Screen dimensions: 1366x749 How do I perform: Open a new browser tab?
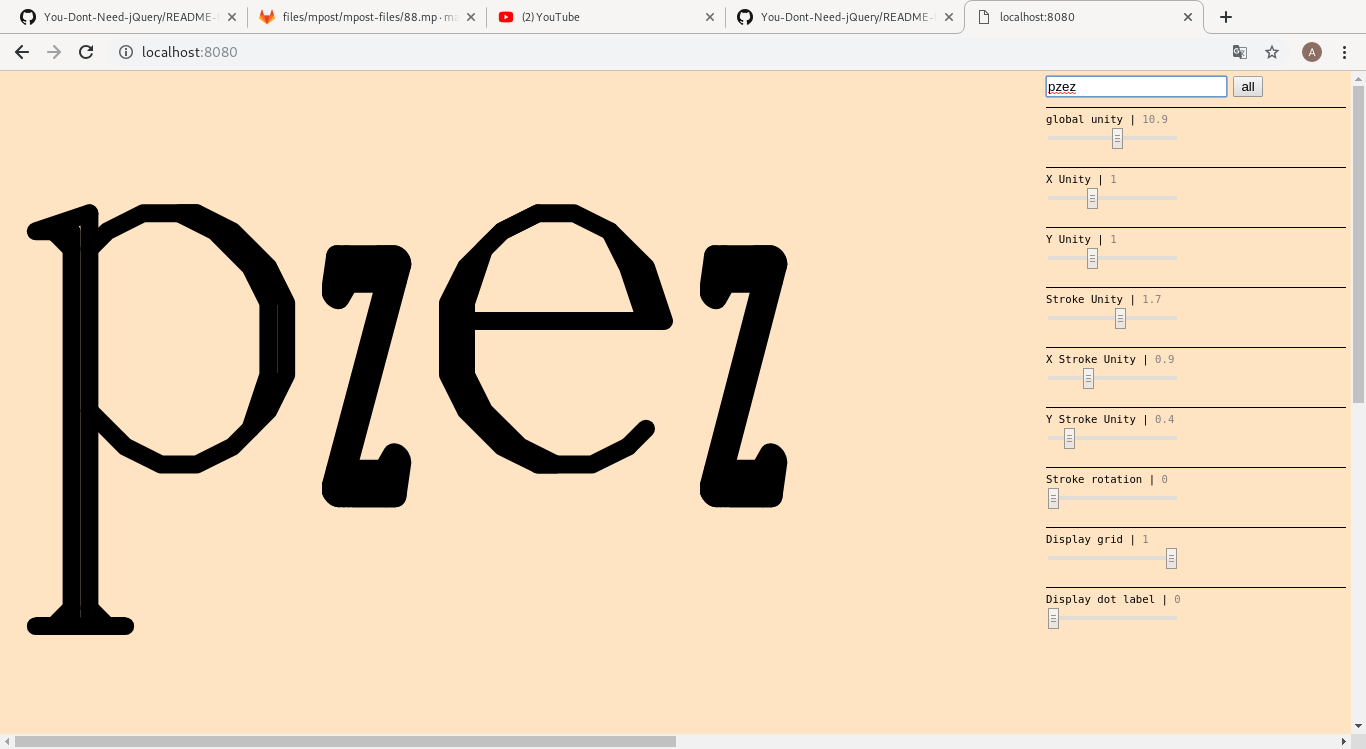(x=1226, y=17)
